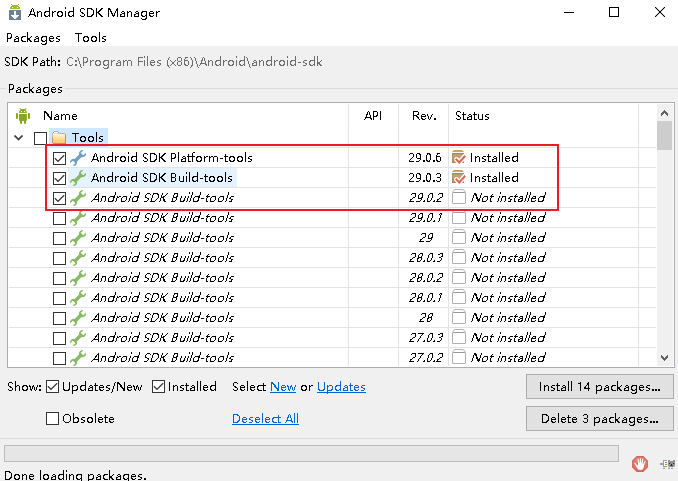Image resolution: width=678 pixels, height=481 pixels.
Task: Click the wrench icon for Build-tools rev 29
Action: click(78, 237)
